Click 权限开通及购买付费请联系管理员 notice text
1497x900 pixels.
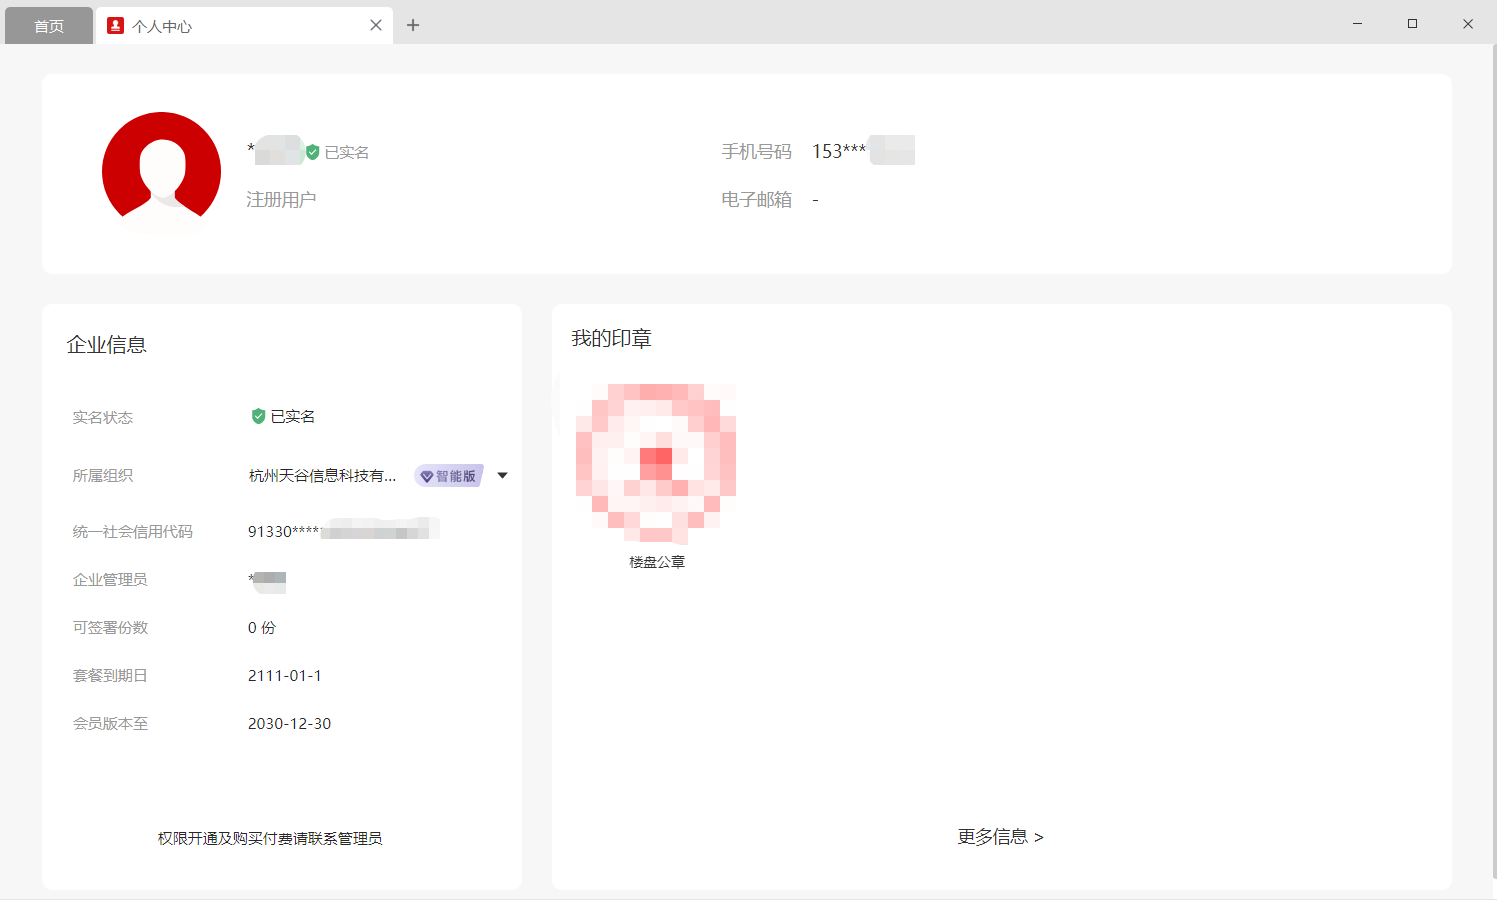pos(270,838)
